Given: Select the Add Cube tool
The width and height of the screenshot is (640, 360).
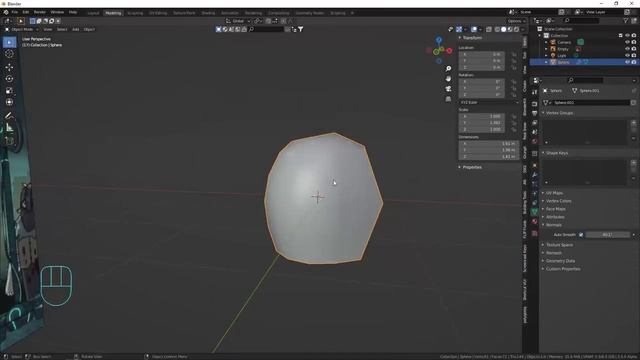Looking at the screenshot, I should tap(9, 141).
